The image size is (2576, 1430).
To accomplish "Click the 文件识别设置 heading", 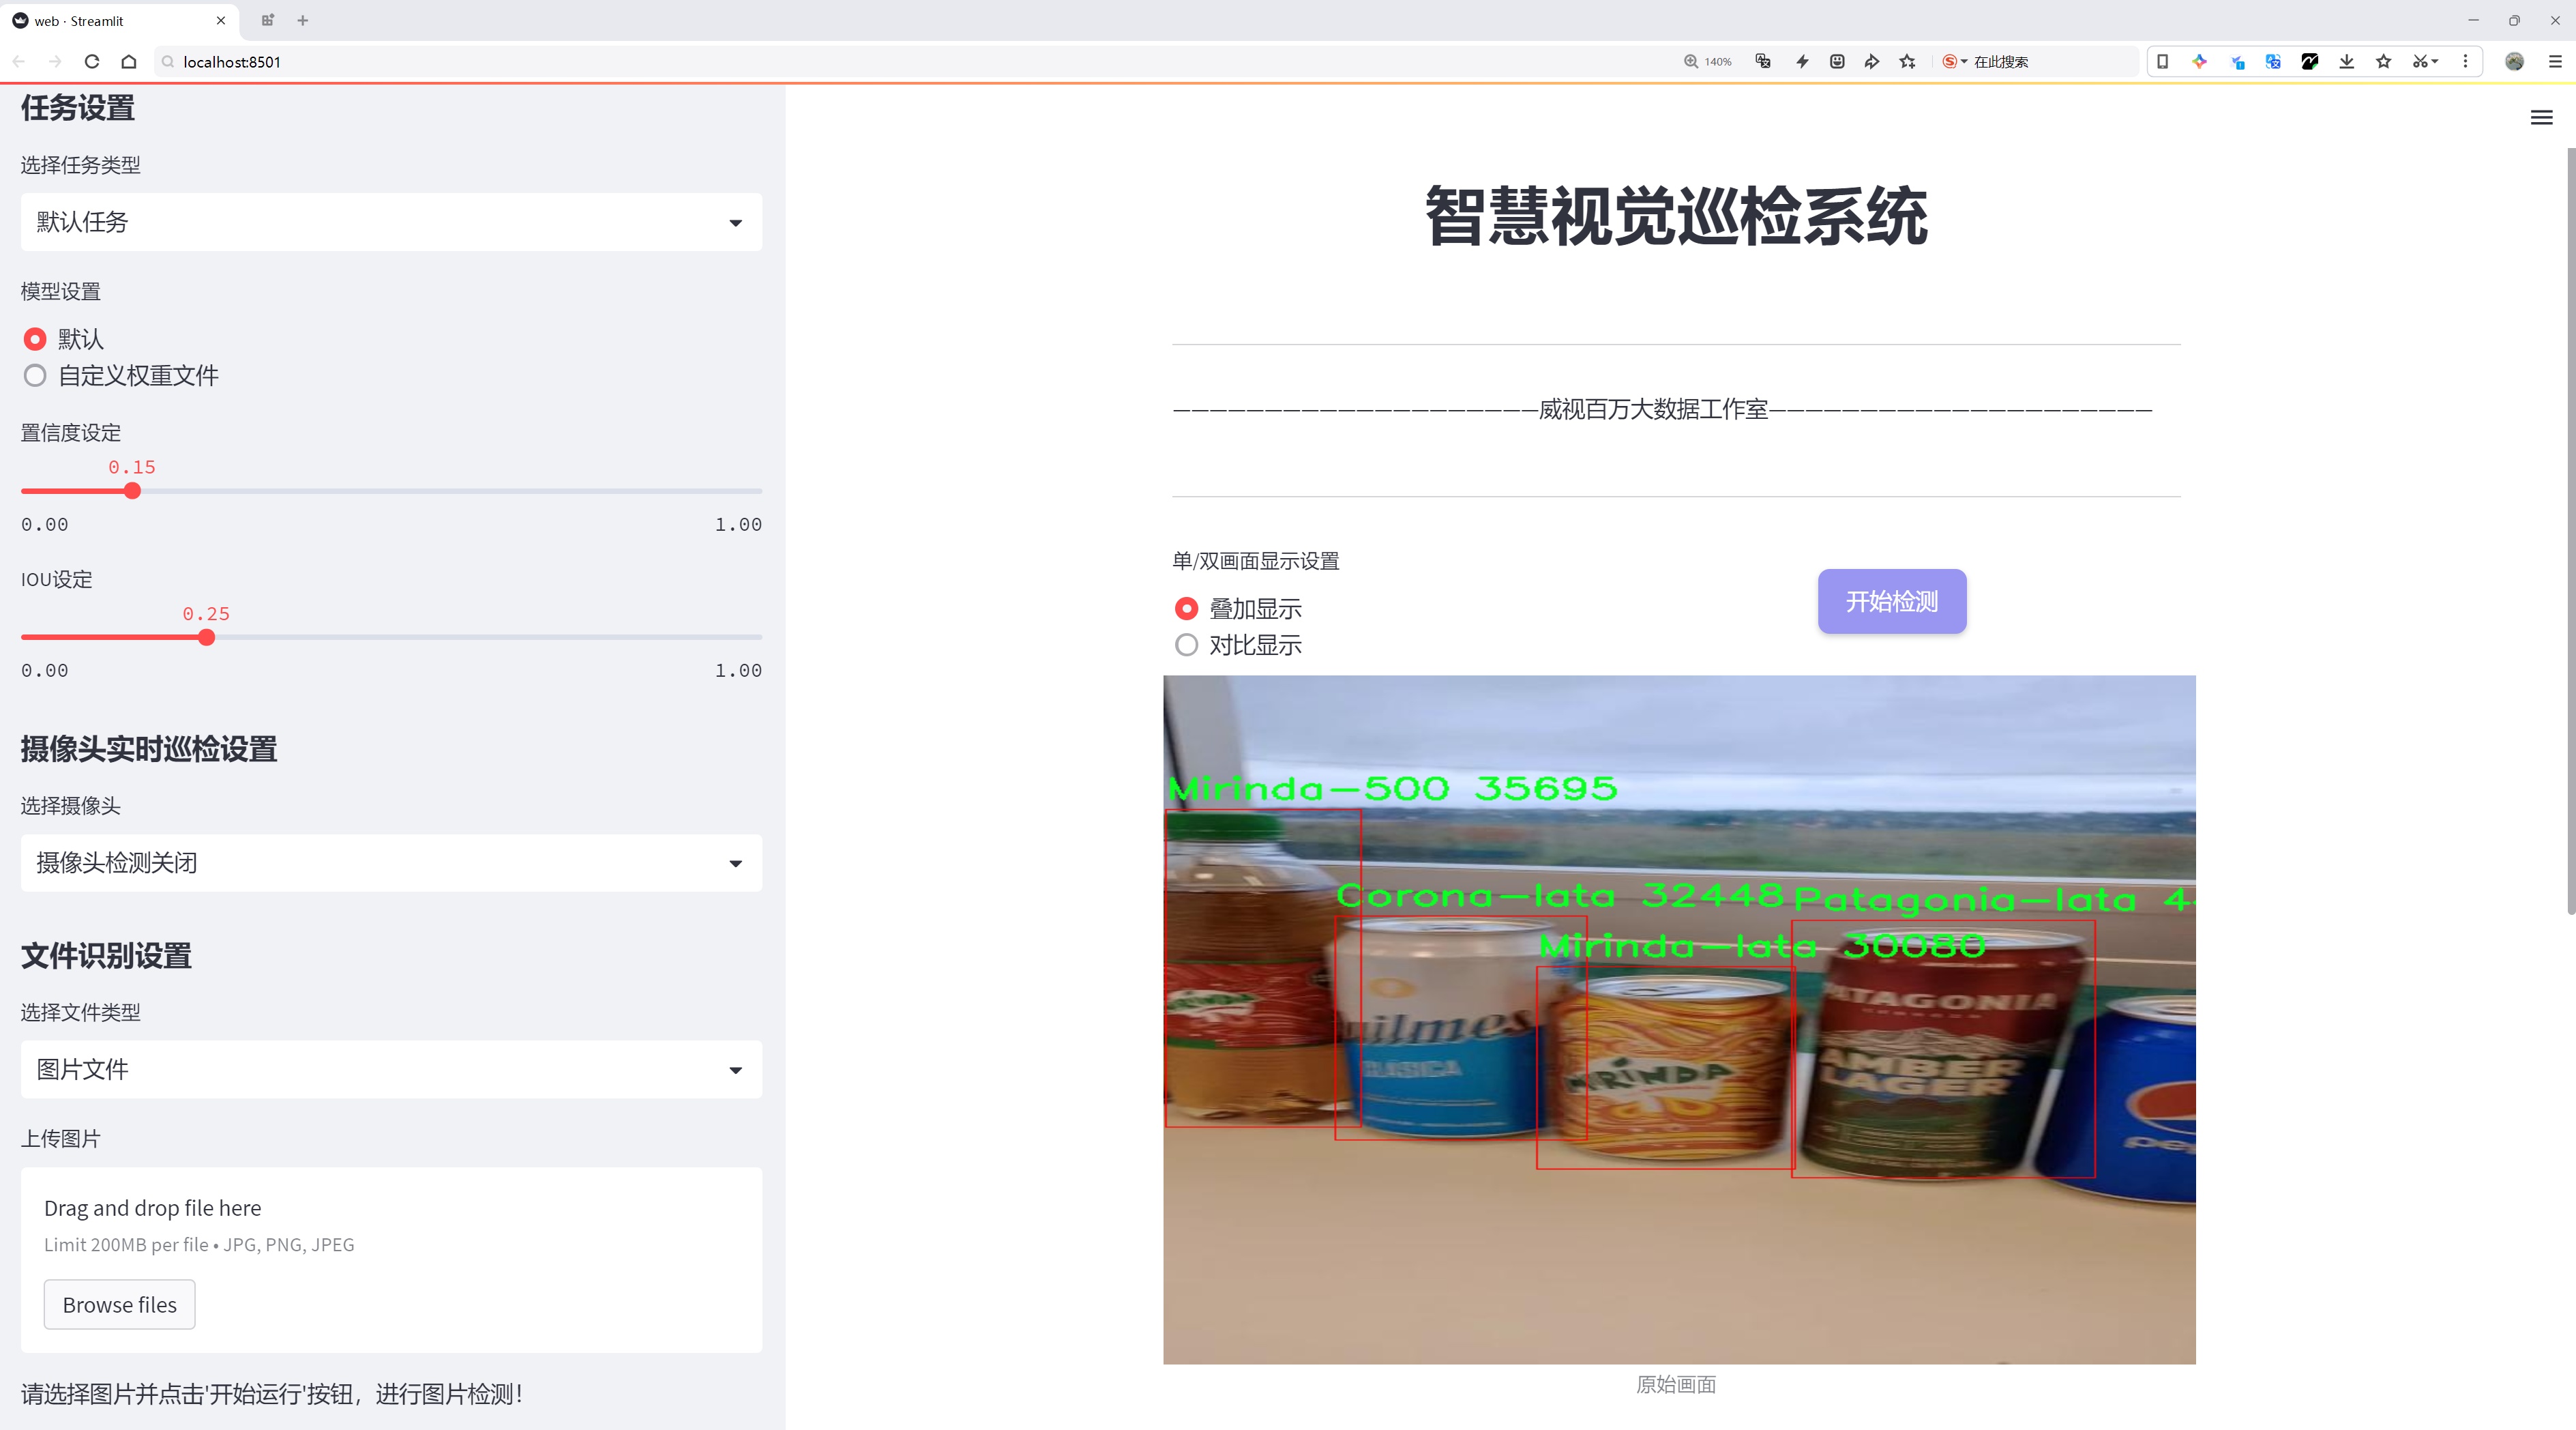I will point(106,956).
